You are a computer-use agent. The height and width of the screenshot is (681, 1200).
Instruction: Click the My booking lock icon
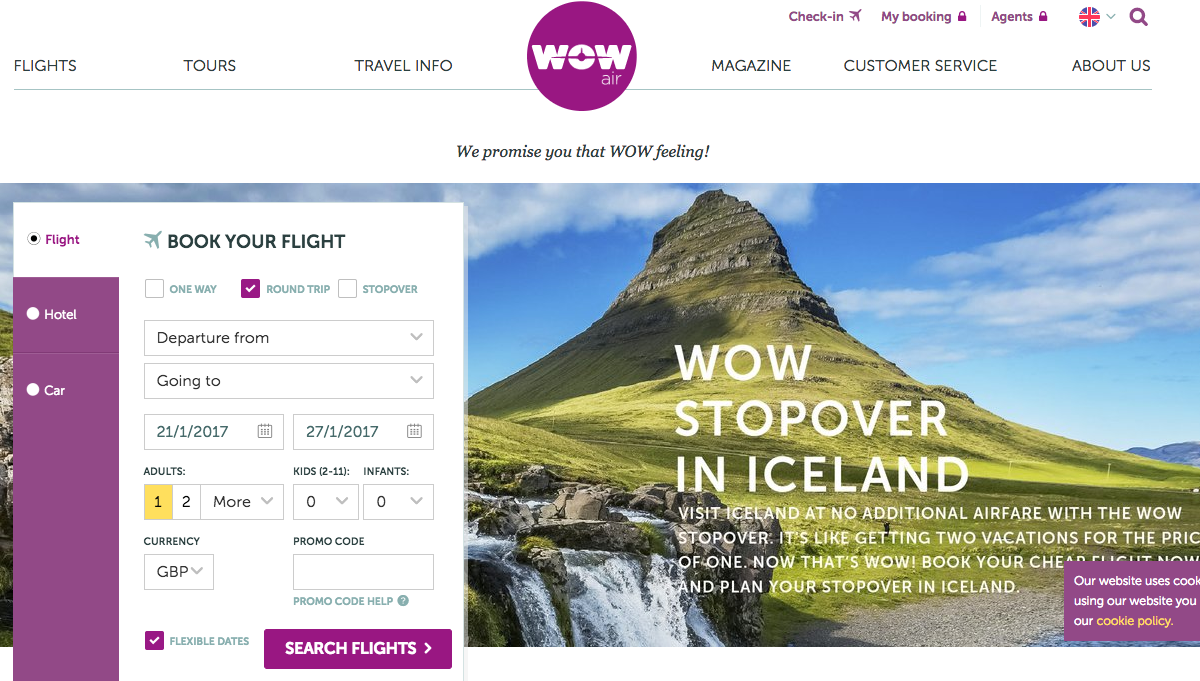pos(962,16)
